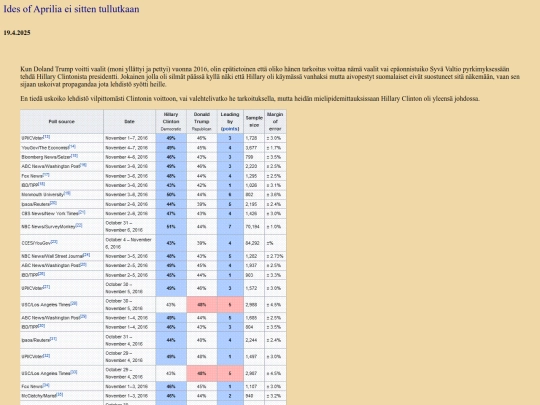The image size is (540, 405).
Task: Click the Clinton percentage in Monmouth University row
Action: [x=171, y=195]
